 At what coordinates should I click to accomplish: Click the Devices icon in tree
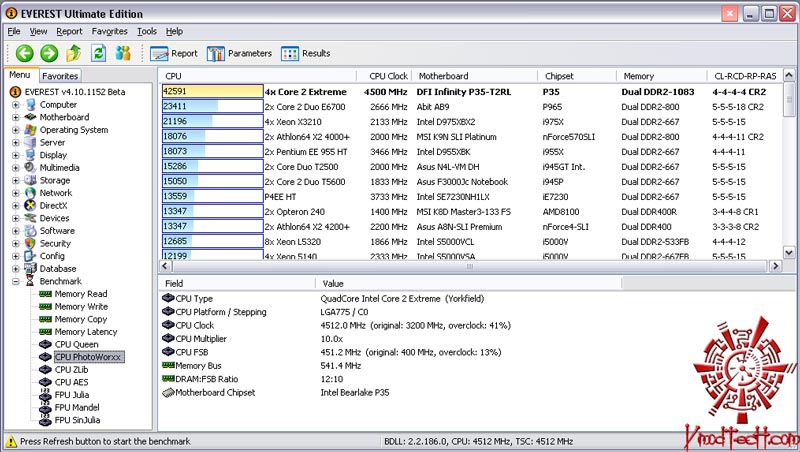tap(31, 218)
